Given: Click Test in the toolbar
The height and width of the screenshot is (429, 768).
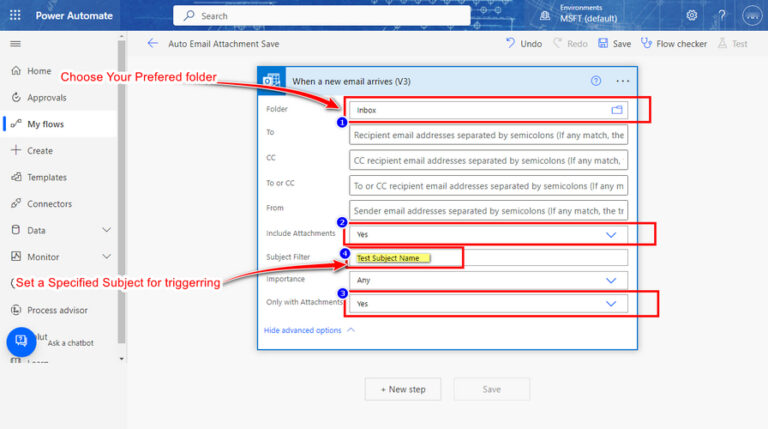Looking at the screenshot, I should tap(733, 44).
